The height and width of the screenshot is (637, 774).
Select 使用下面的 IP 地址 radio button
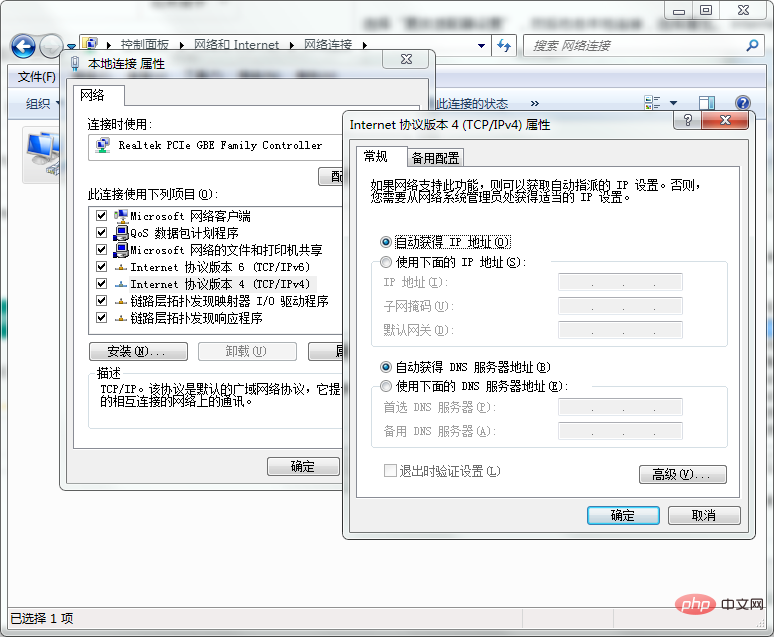coord(386,262)
